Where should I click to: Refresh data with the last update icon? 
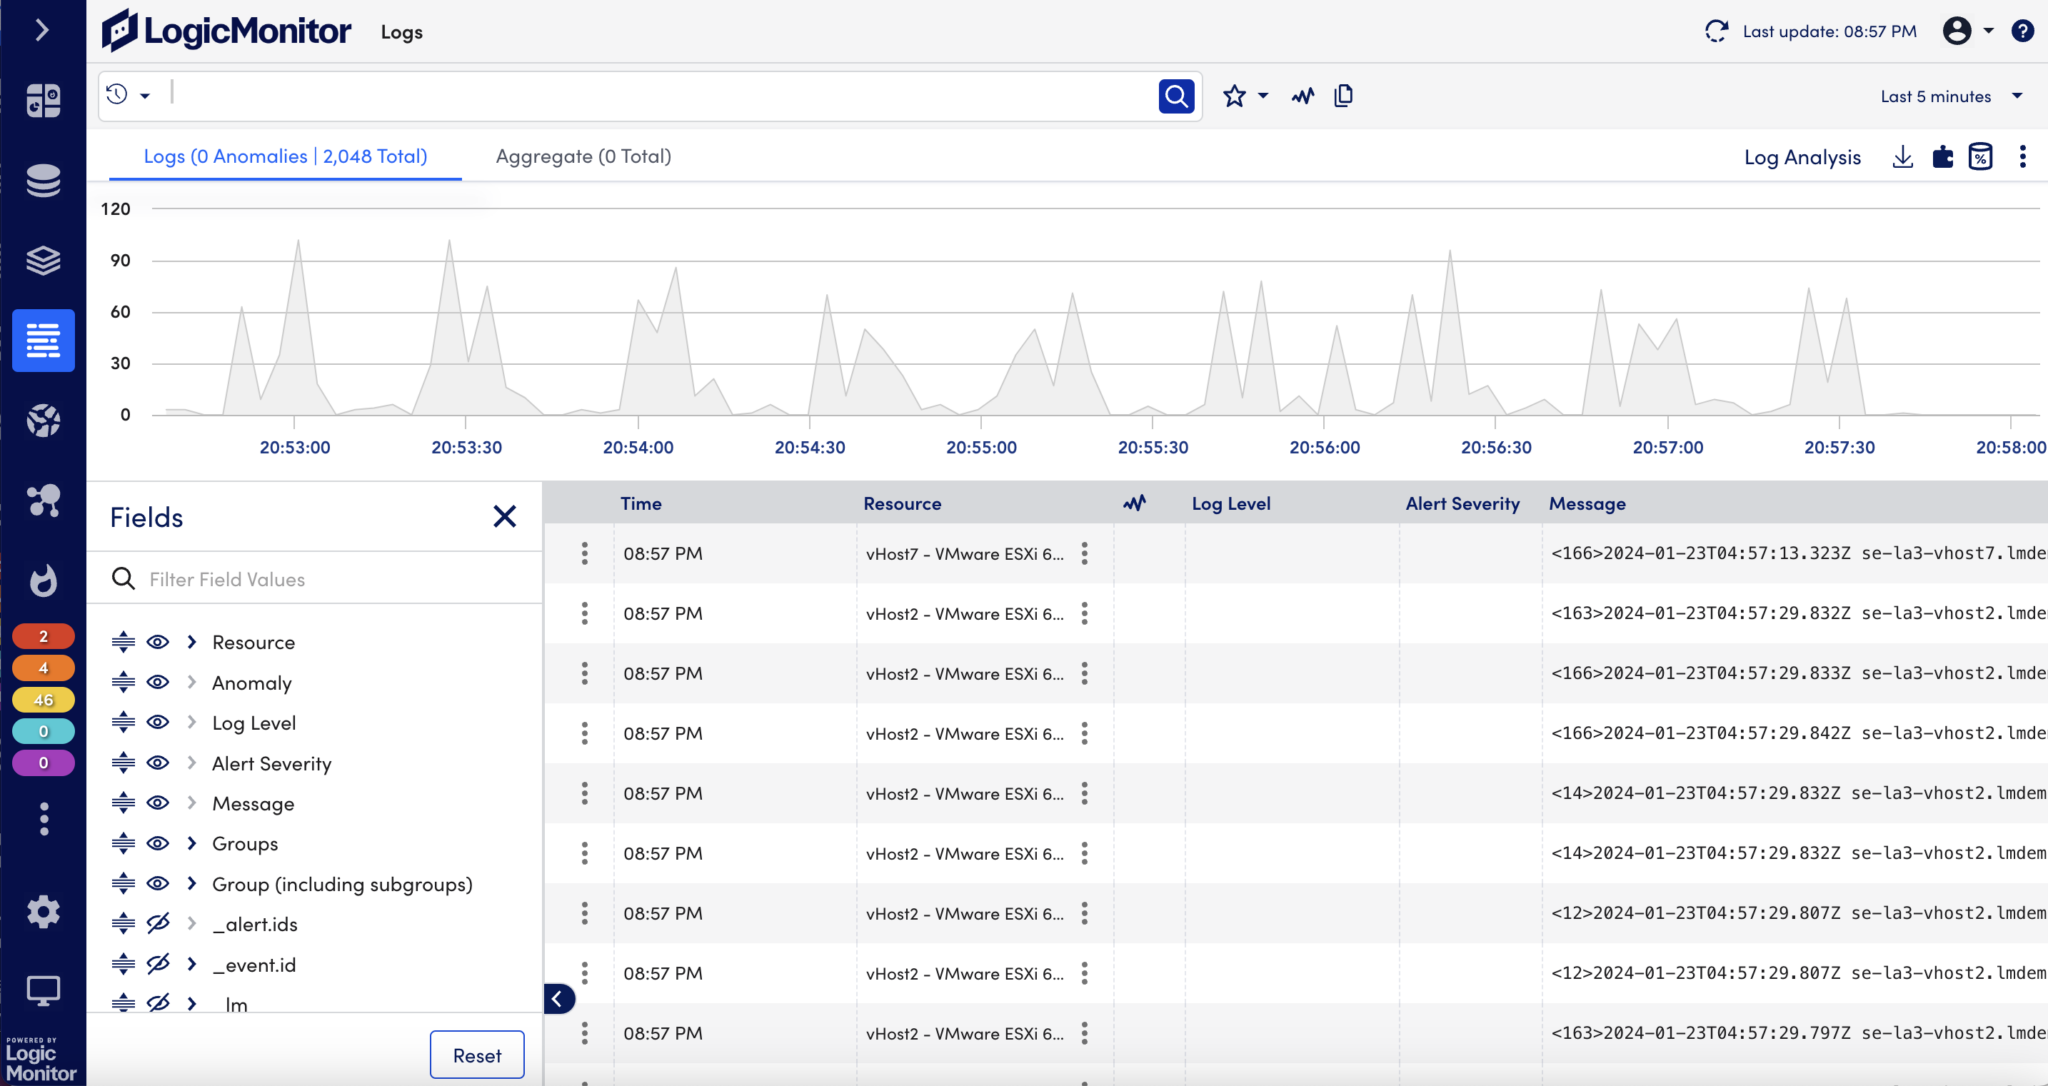[1716, 31]
